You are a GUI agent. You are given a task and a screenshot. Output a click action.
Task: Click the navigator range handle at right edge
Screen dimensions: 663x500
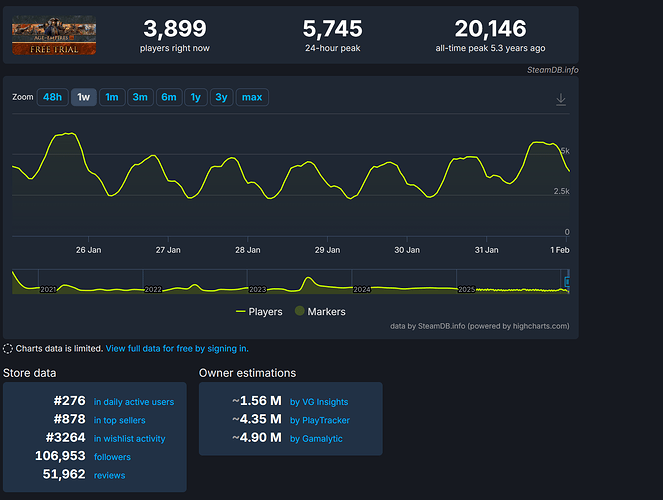coord(568,282)
